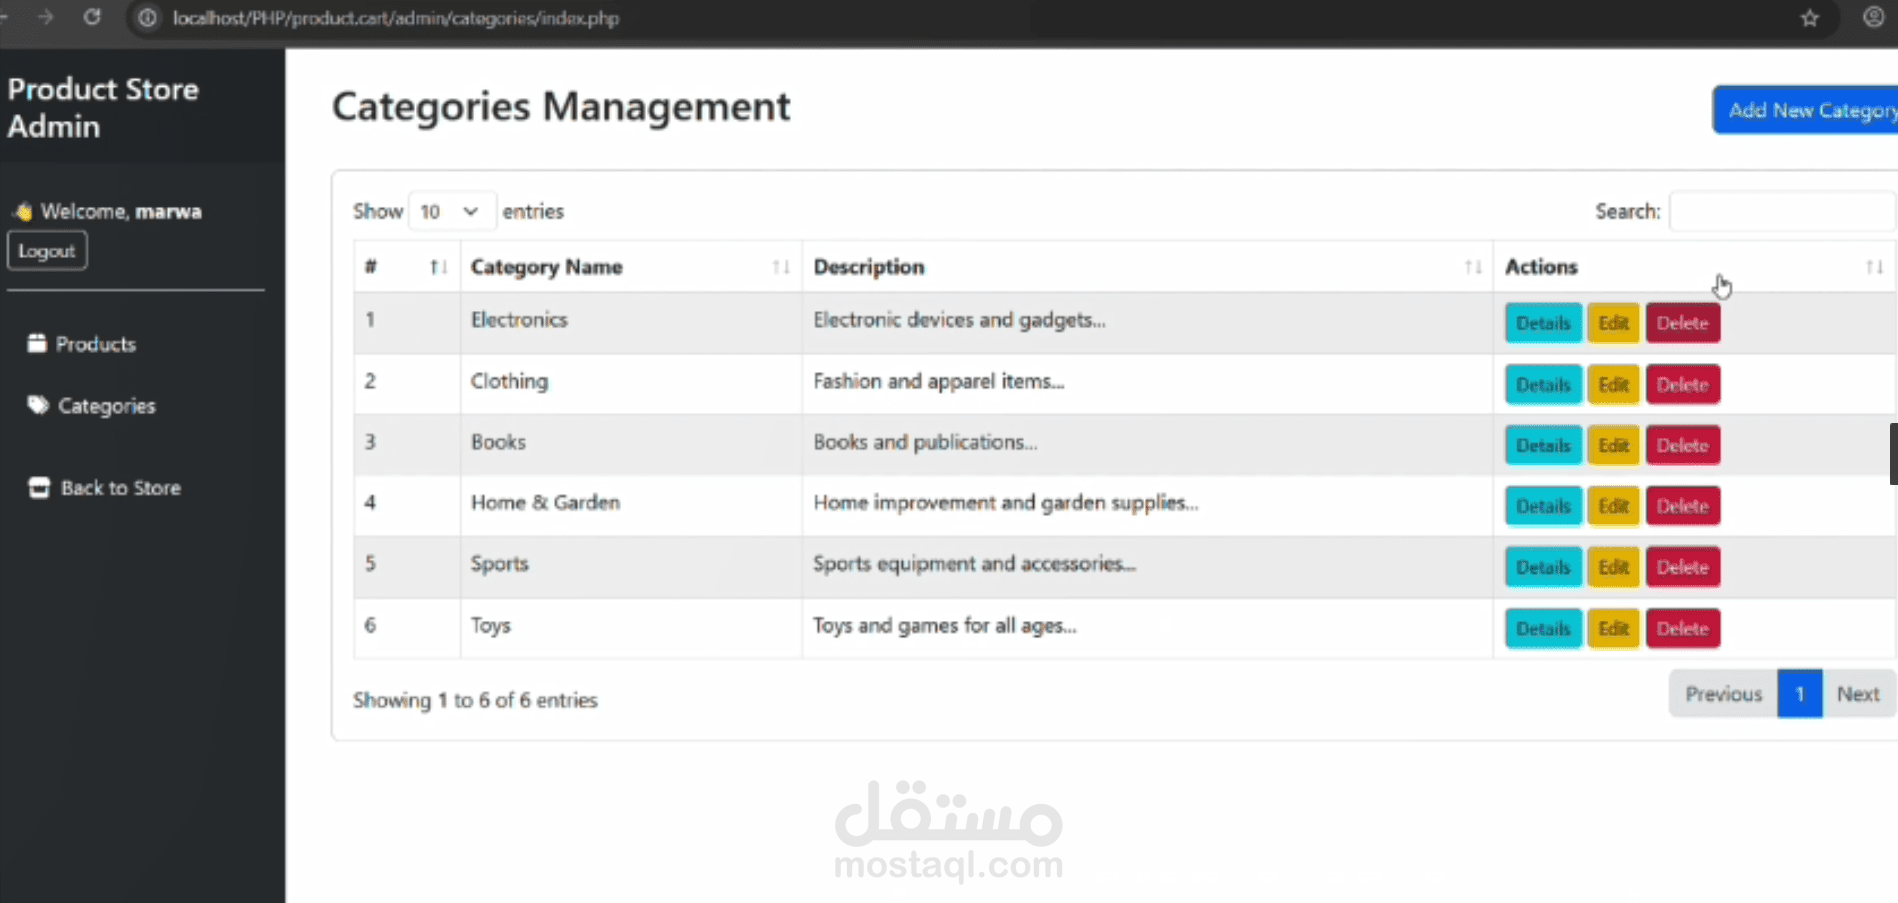Viewport: 1898px width, 903px height.
Task: Open the Products menu item
Action: point(95,344)
